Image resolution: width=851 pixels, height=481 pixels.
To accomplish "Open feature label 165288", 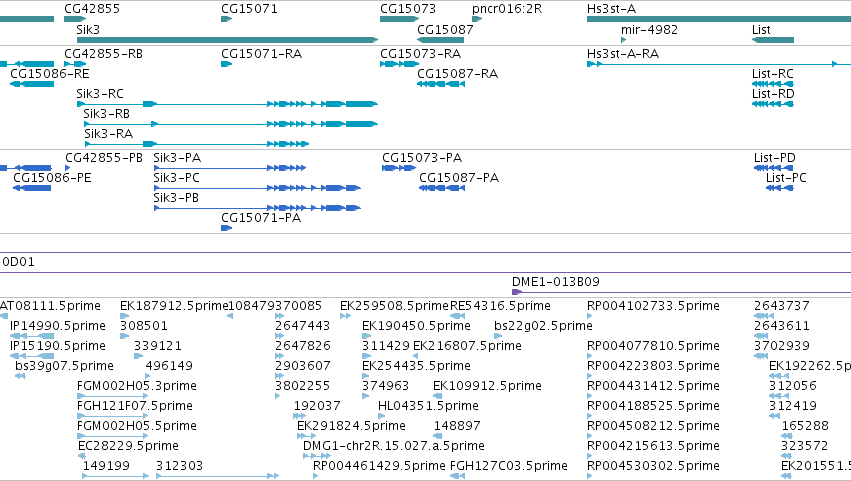I will click(x=805, y=427).
